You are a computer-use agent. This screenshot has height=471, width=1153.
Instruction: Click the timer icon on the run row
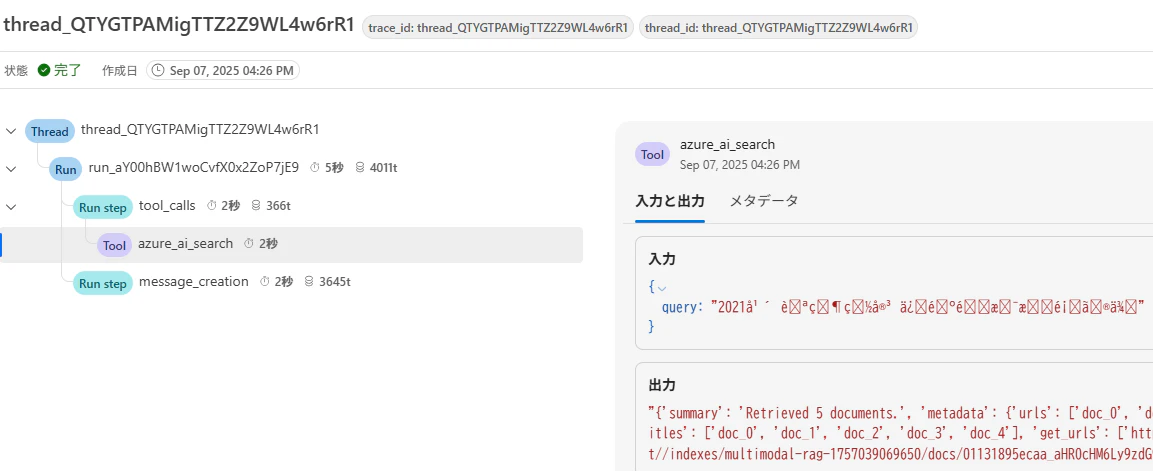315,168
